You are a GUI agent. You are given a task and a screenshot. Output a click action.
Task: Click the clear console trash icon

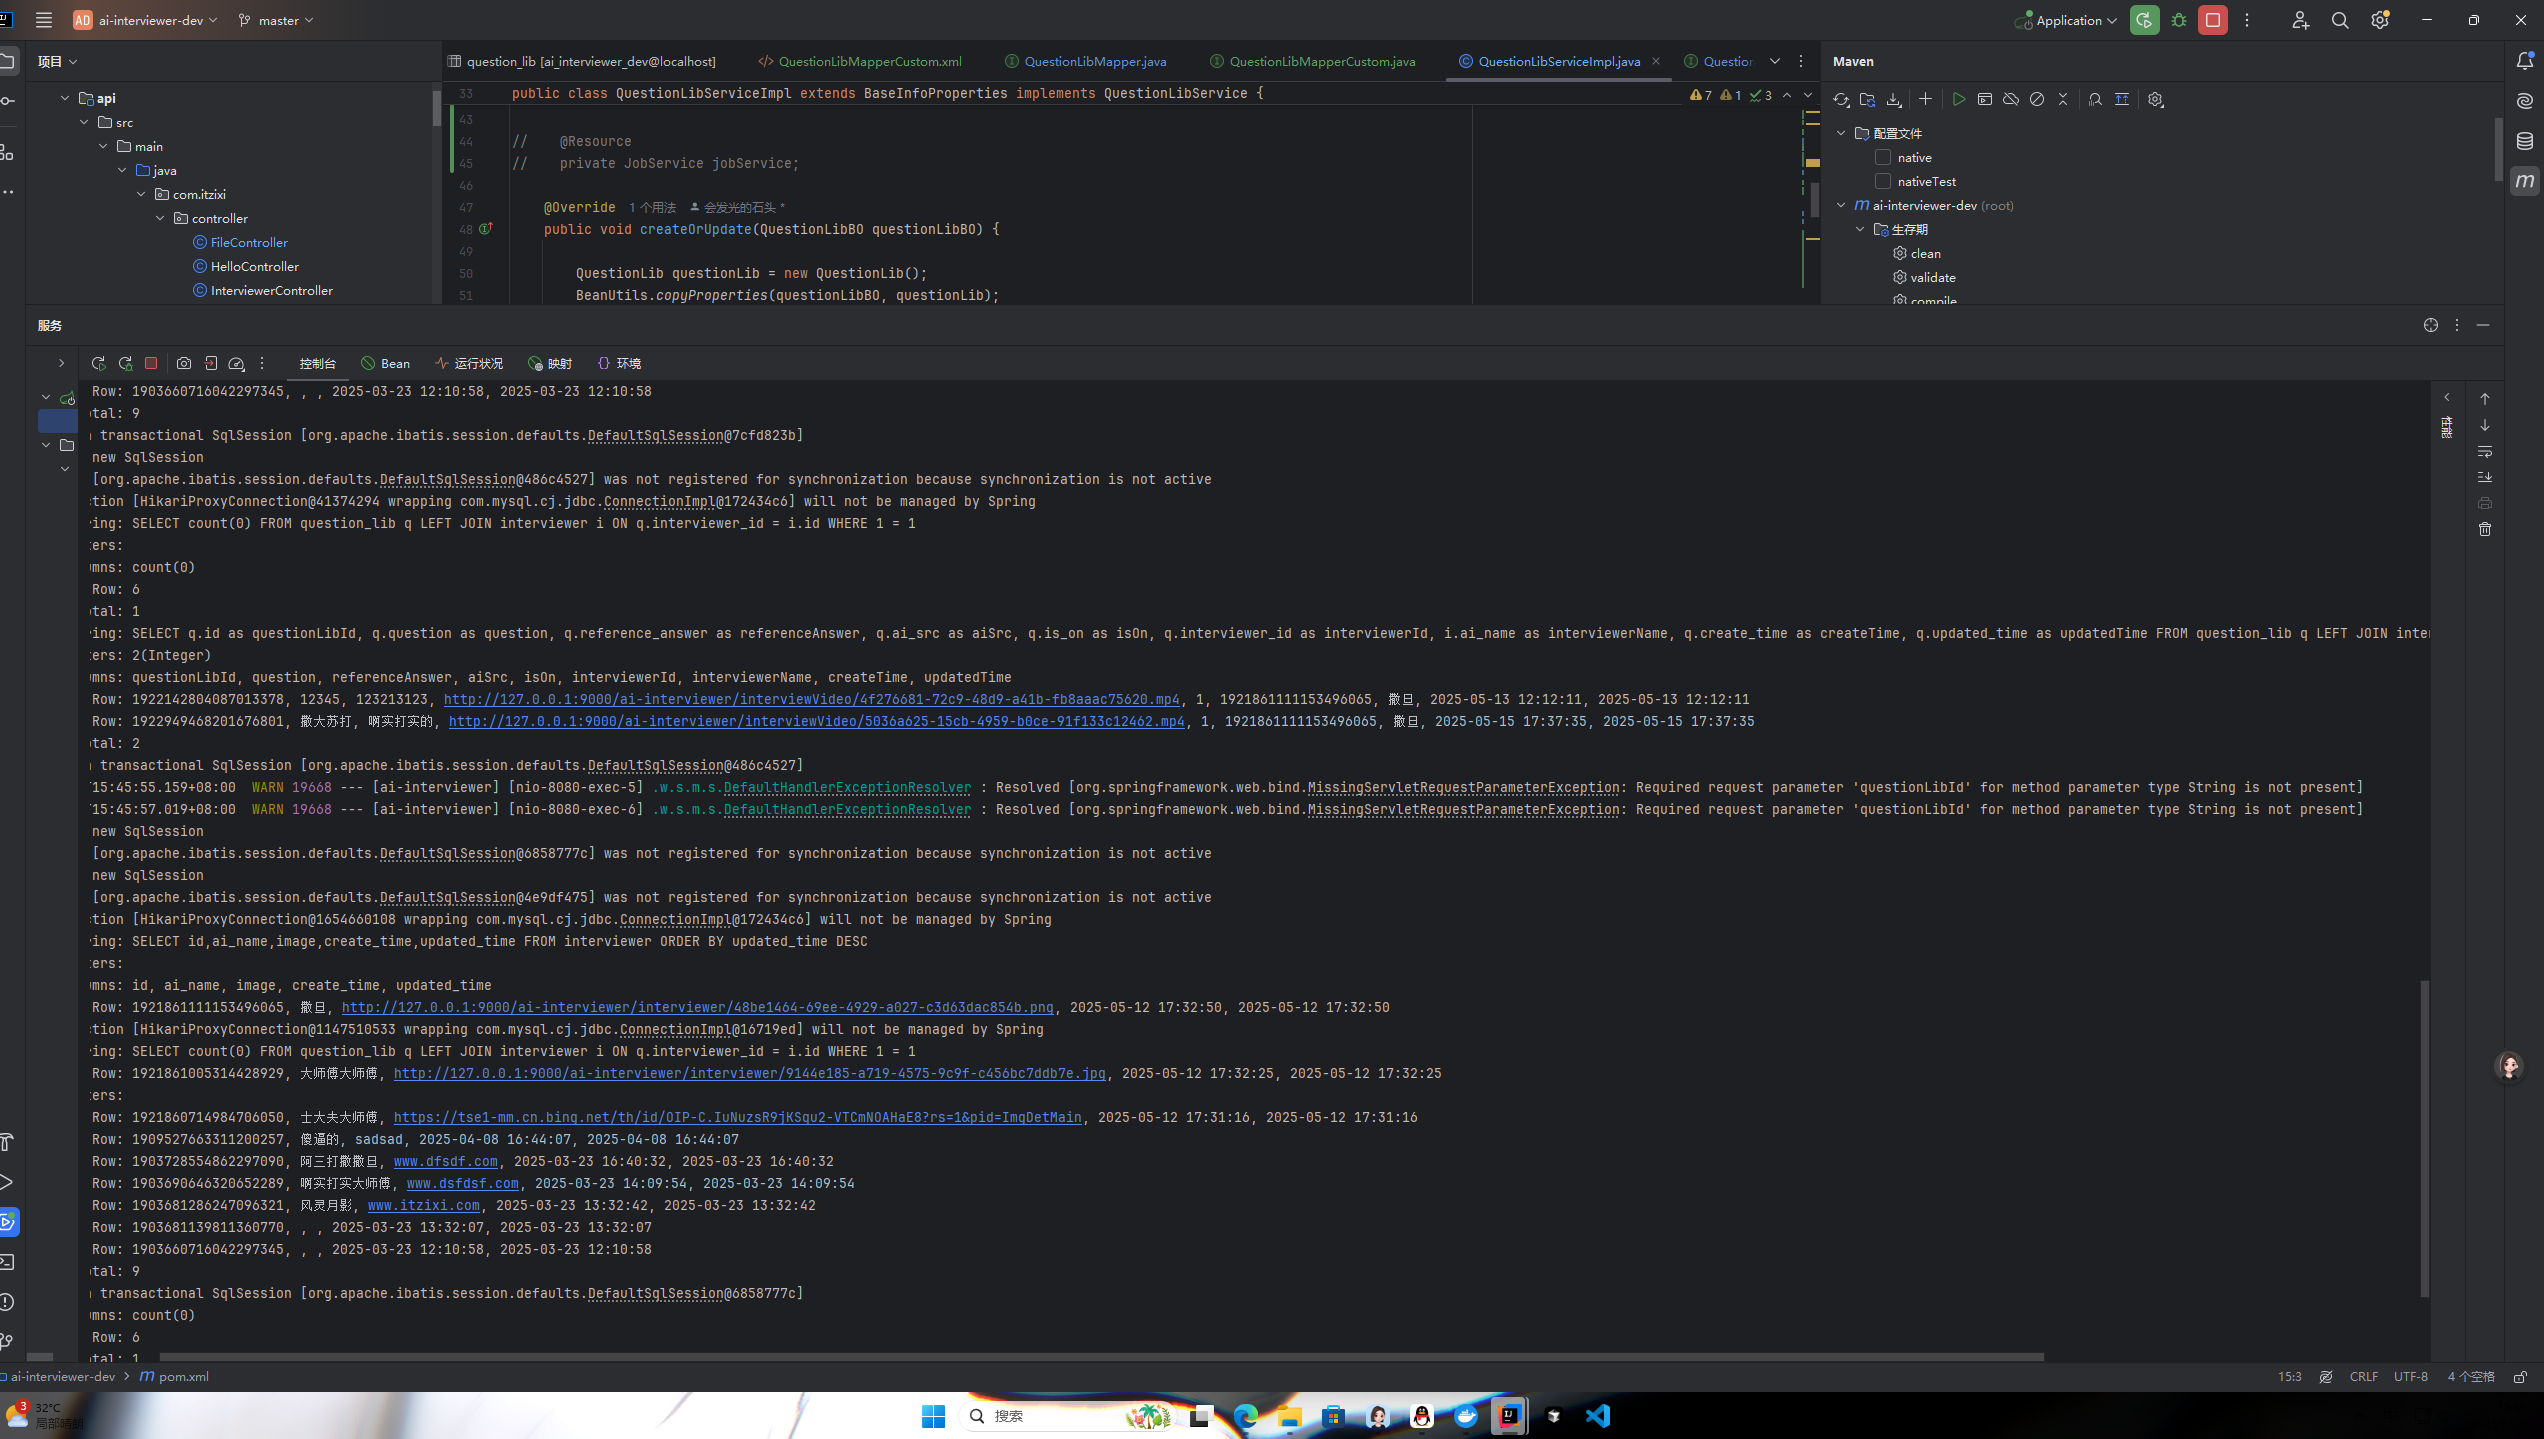click(x=2485, y=529)
